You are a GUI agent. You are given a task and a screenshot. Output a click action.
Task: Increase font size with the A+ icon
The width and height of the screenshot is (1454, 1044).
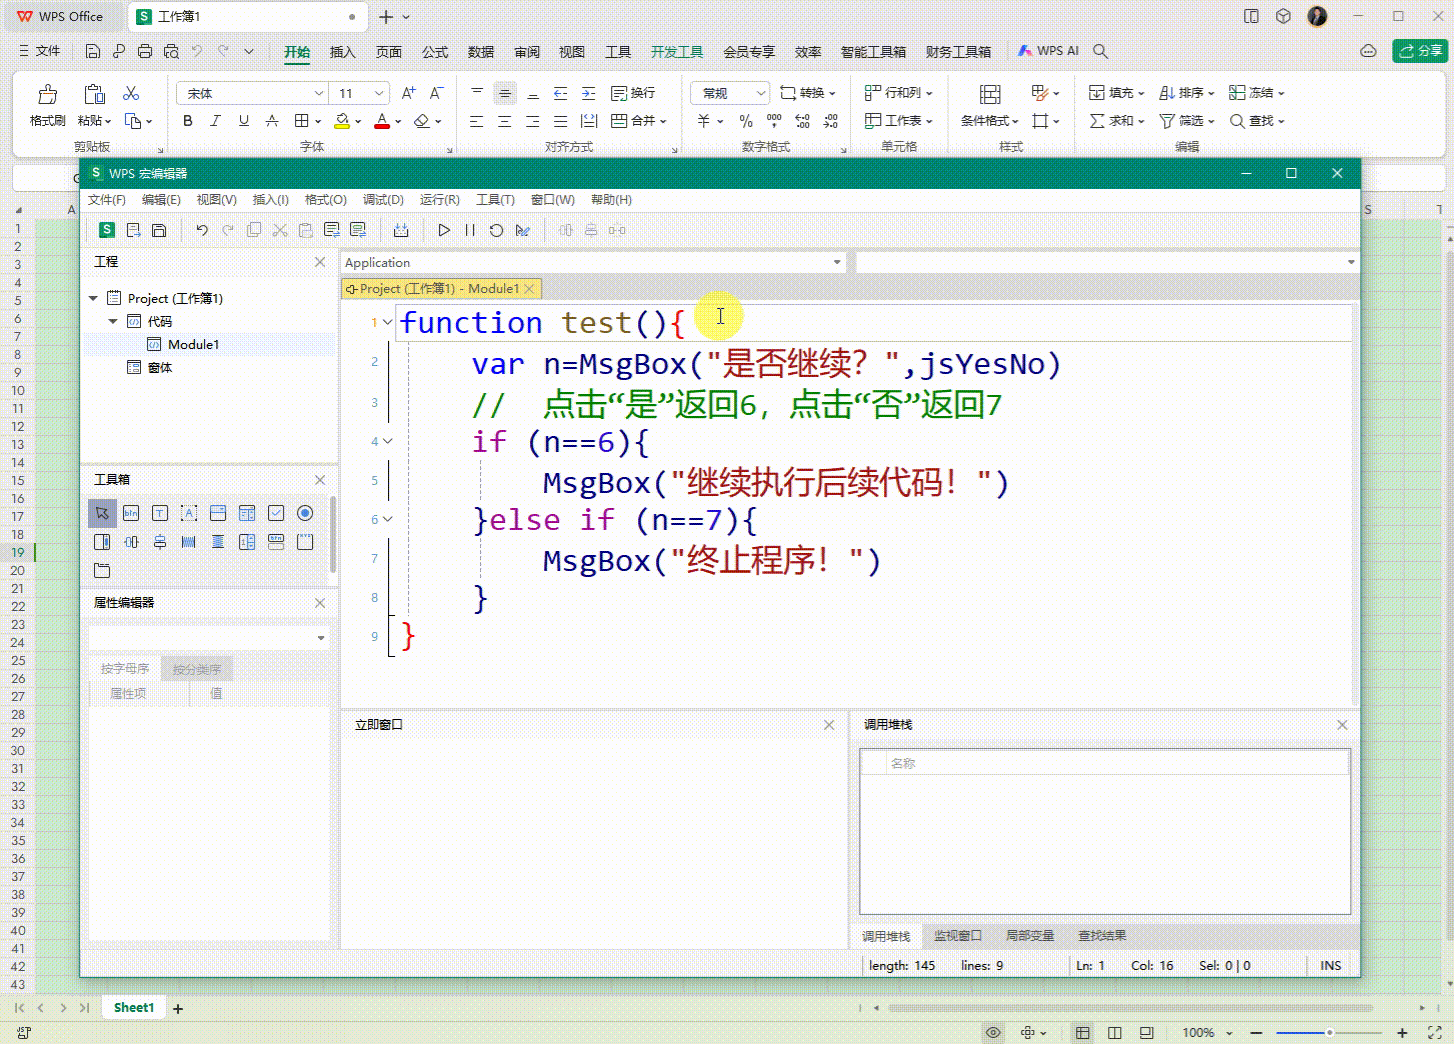pyautogui.click(x=408, y=93)
